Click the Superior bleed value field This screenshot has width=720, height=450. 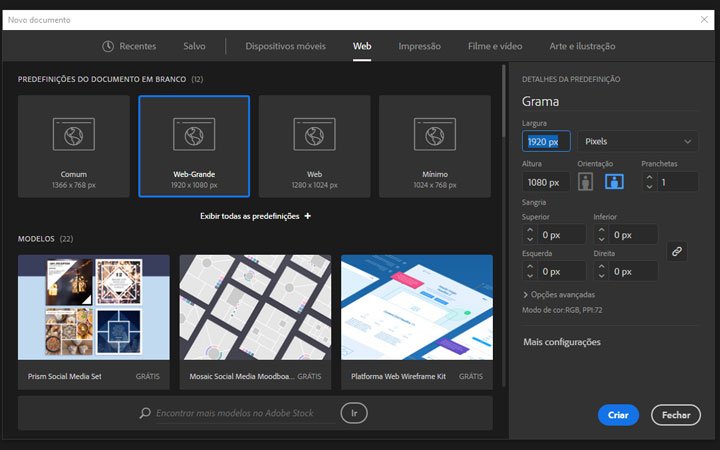pos(562,235)
